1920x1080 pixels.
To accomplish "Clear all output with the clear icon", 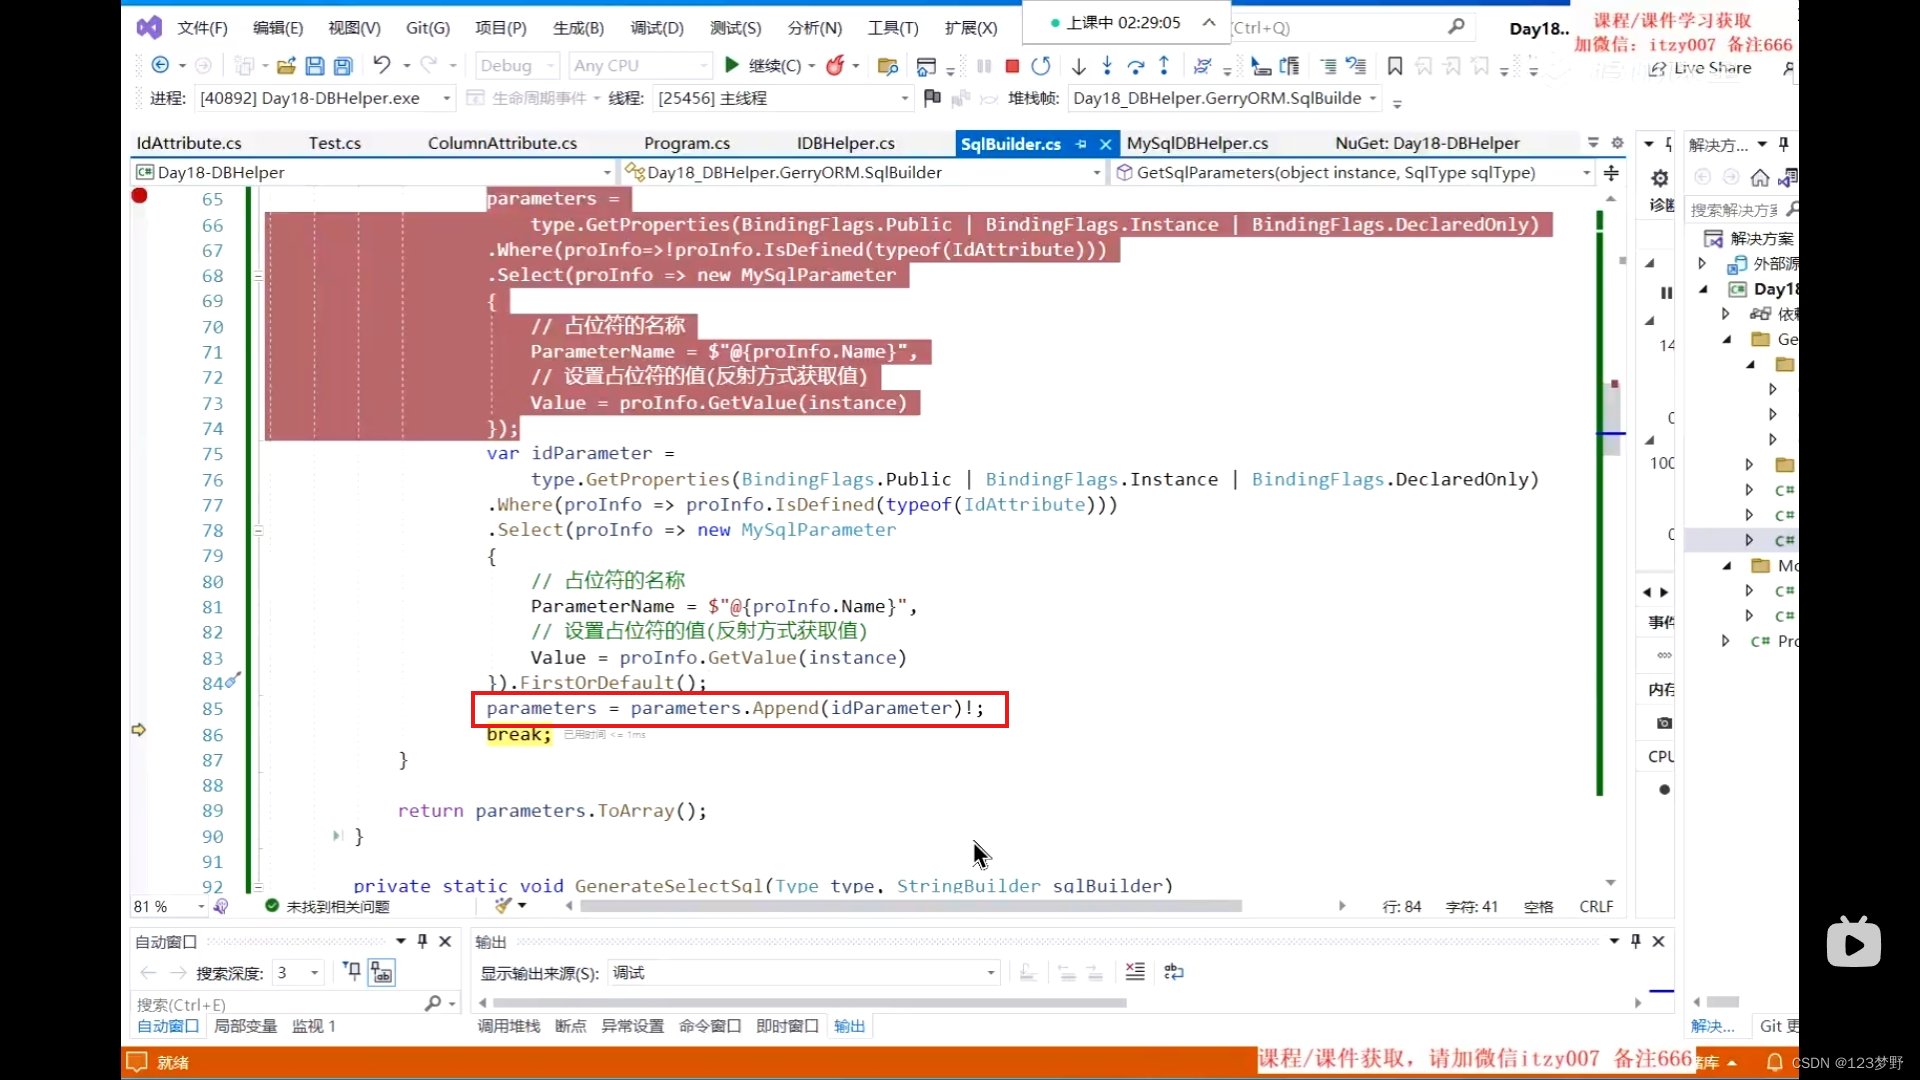I will (1135, 972).
